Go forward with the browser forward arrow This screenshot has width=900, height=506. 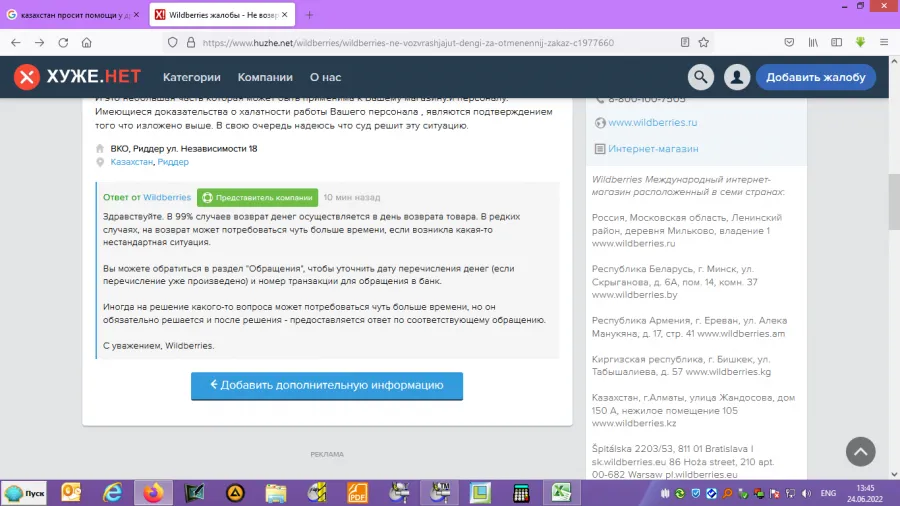39,42
